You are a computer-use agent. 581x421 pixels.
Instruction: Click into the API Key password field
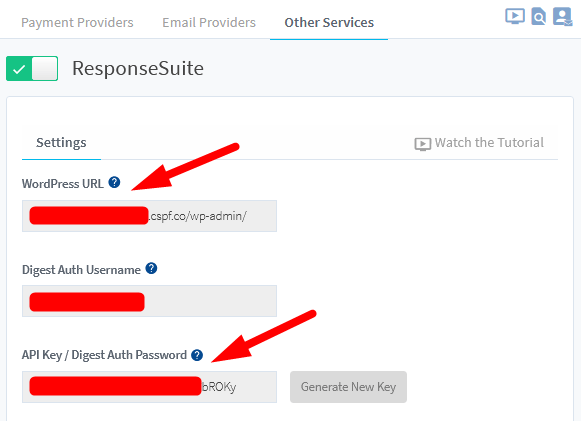tap(149, 387)
